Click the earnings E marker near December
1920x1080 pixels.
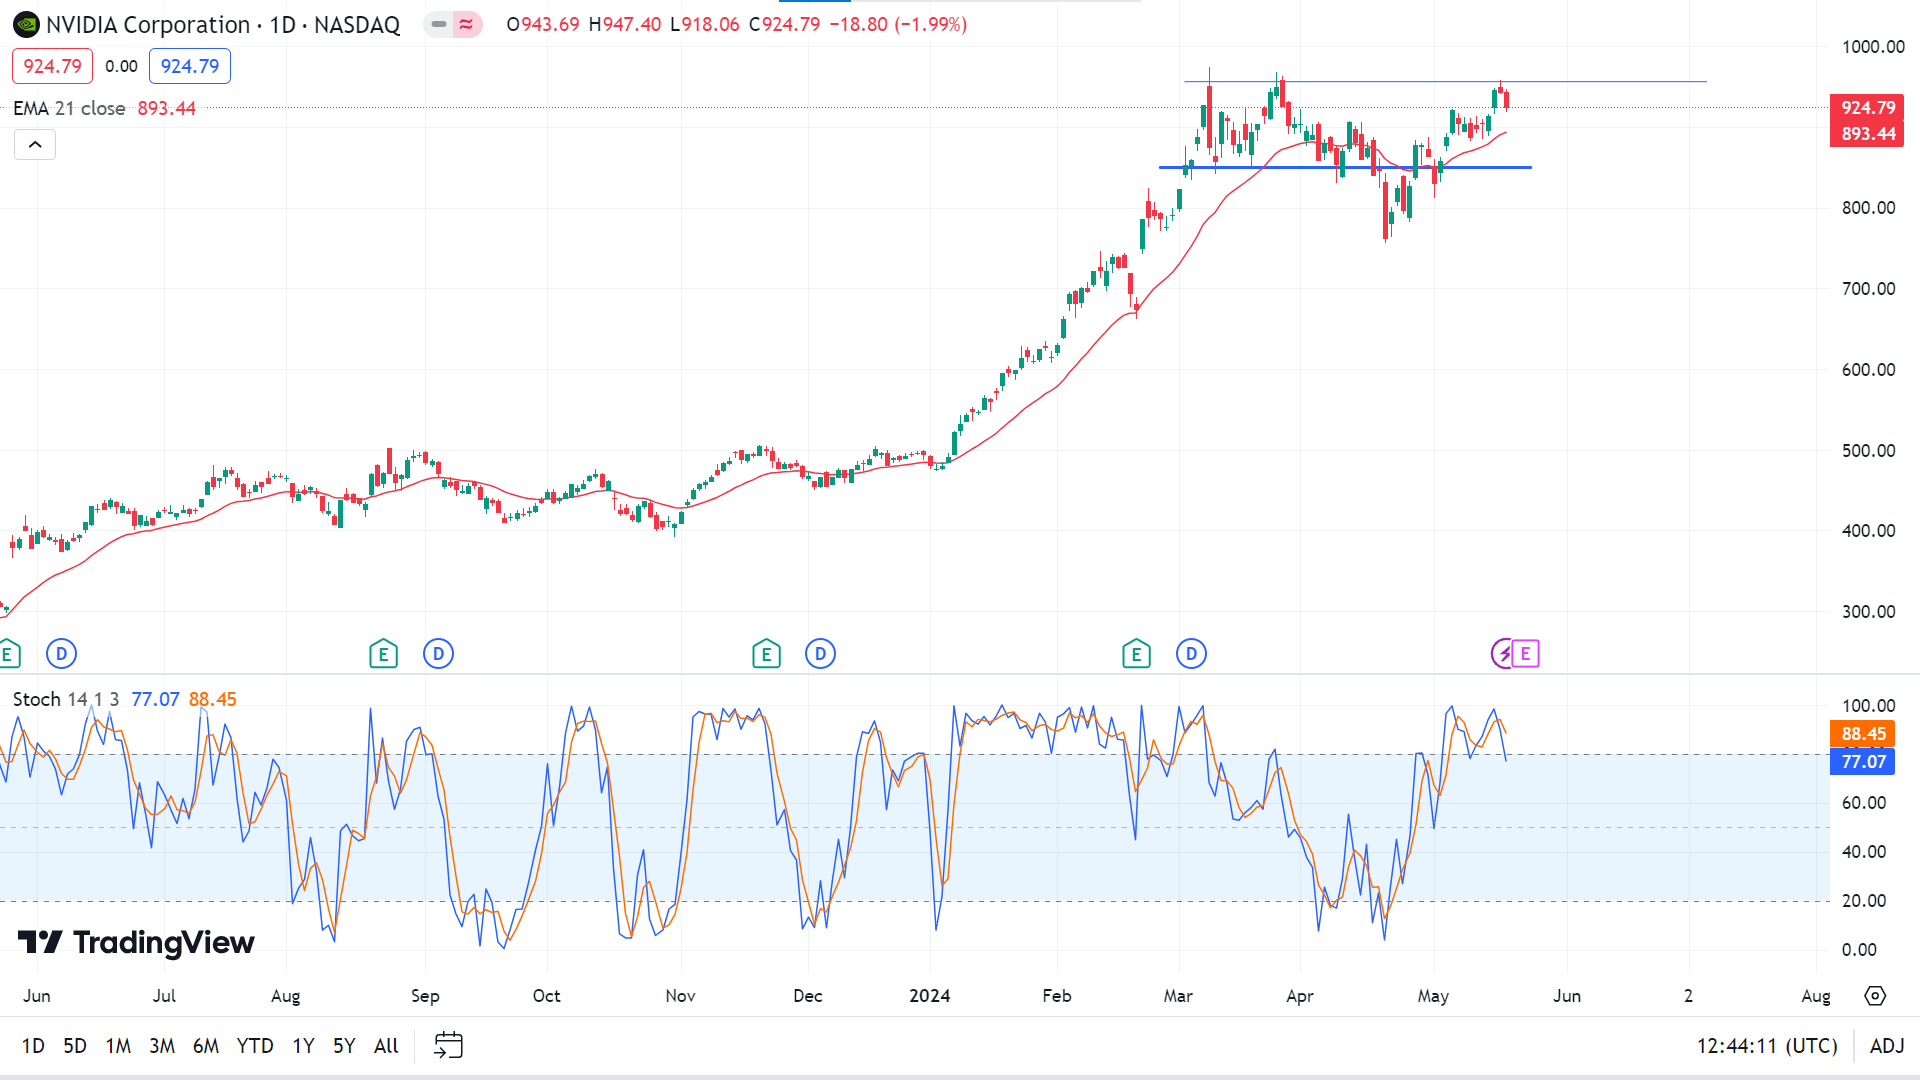click(766, 654)
